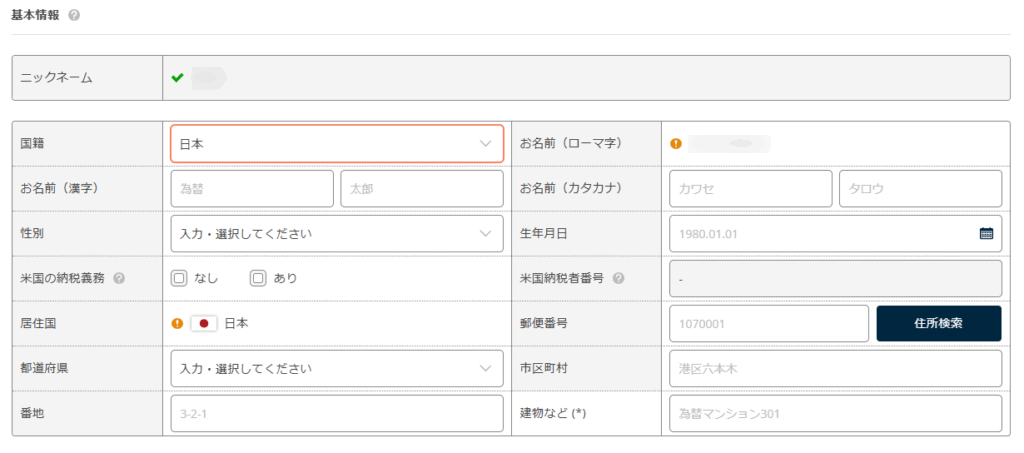Focus the kanji given name field 太郎
The image size is (1024, 453).
tap(422, 189)
